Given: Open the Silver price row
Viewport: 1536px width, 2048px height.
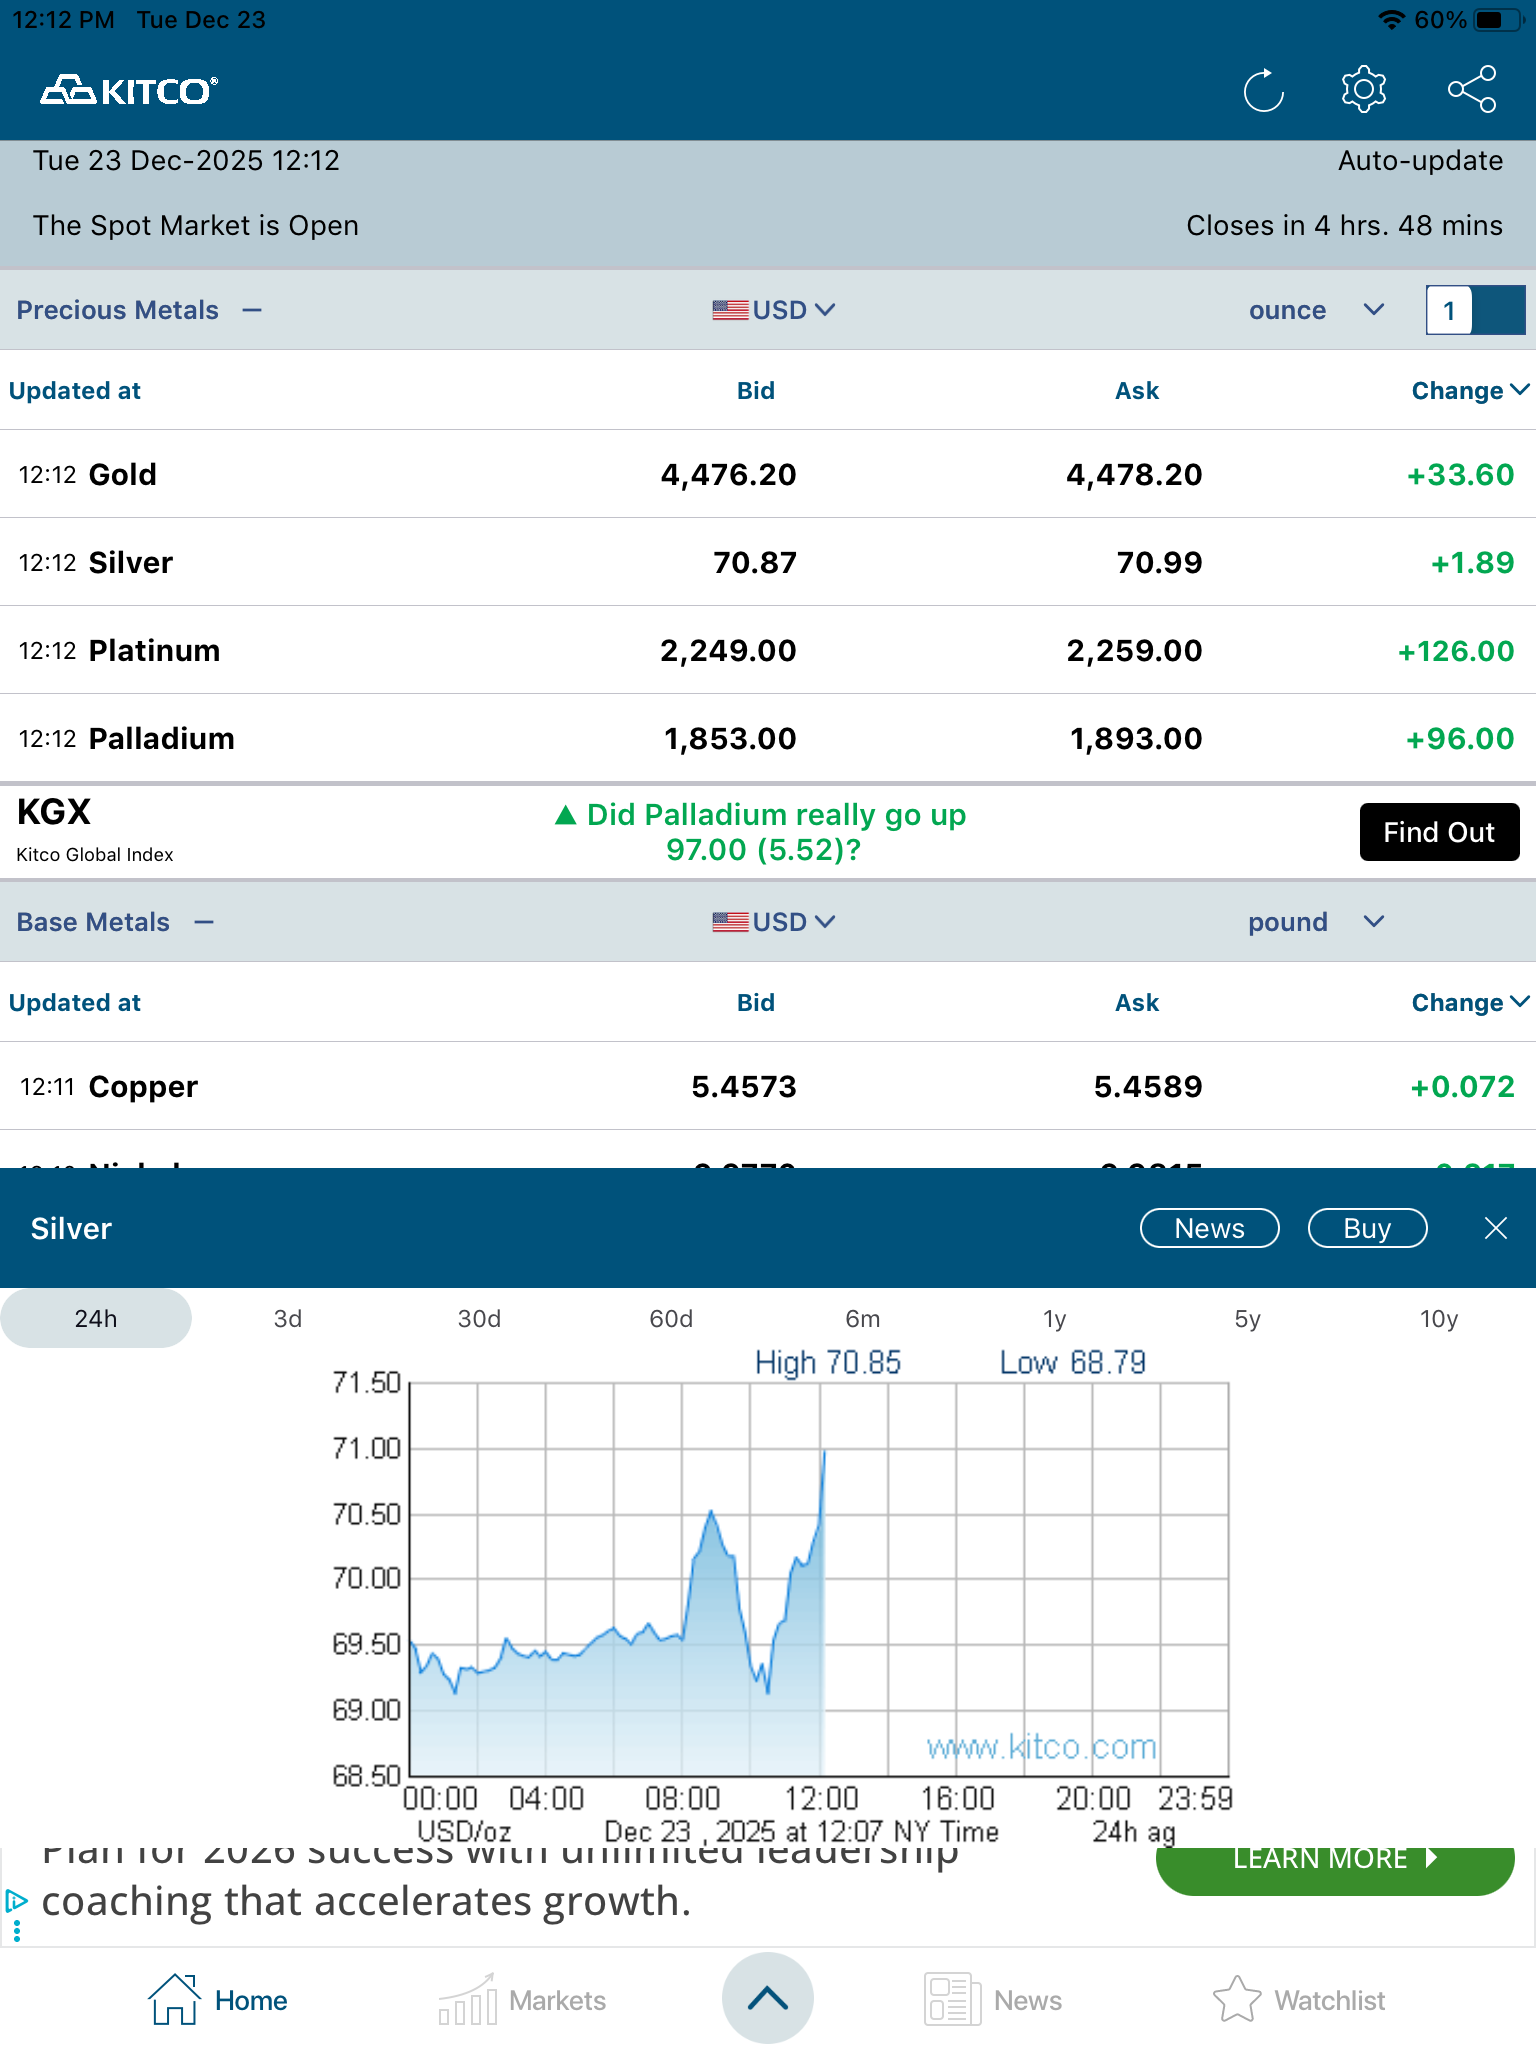Looking at the screenshot, I should pyautogui.click(x=768, y=562).
